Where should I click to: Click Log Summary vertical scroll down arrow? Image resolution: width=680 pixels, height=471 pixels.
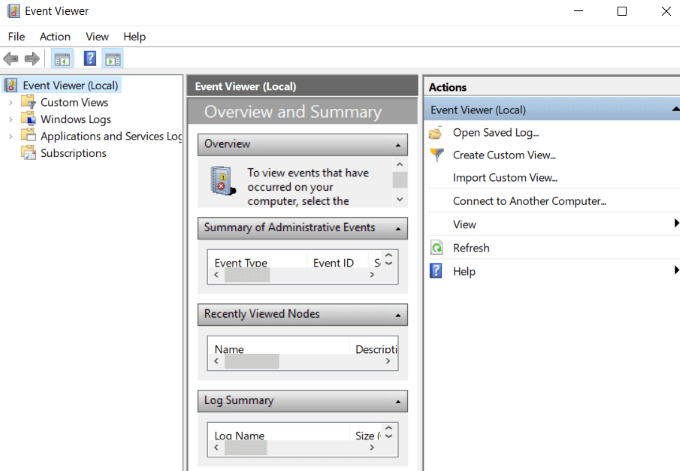(389, 436)
